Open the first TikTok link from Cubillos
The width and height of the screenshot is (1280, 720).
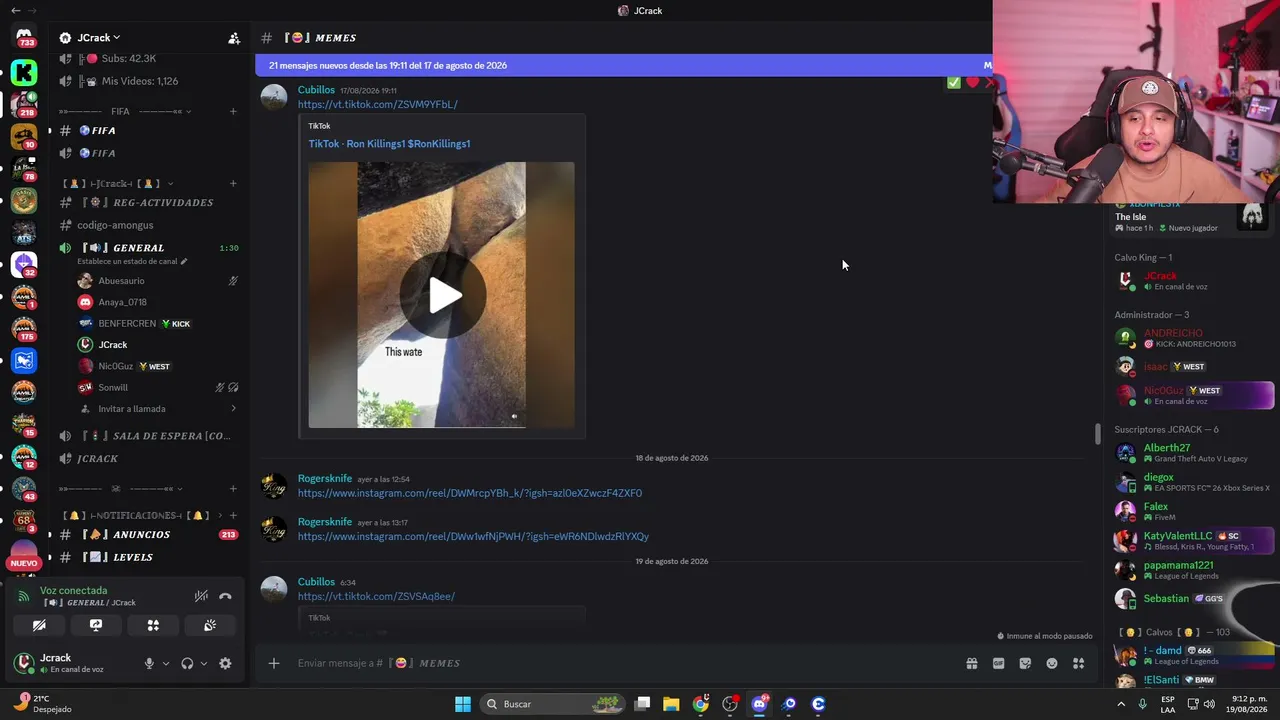377,104
